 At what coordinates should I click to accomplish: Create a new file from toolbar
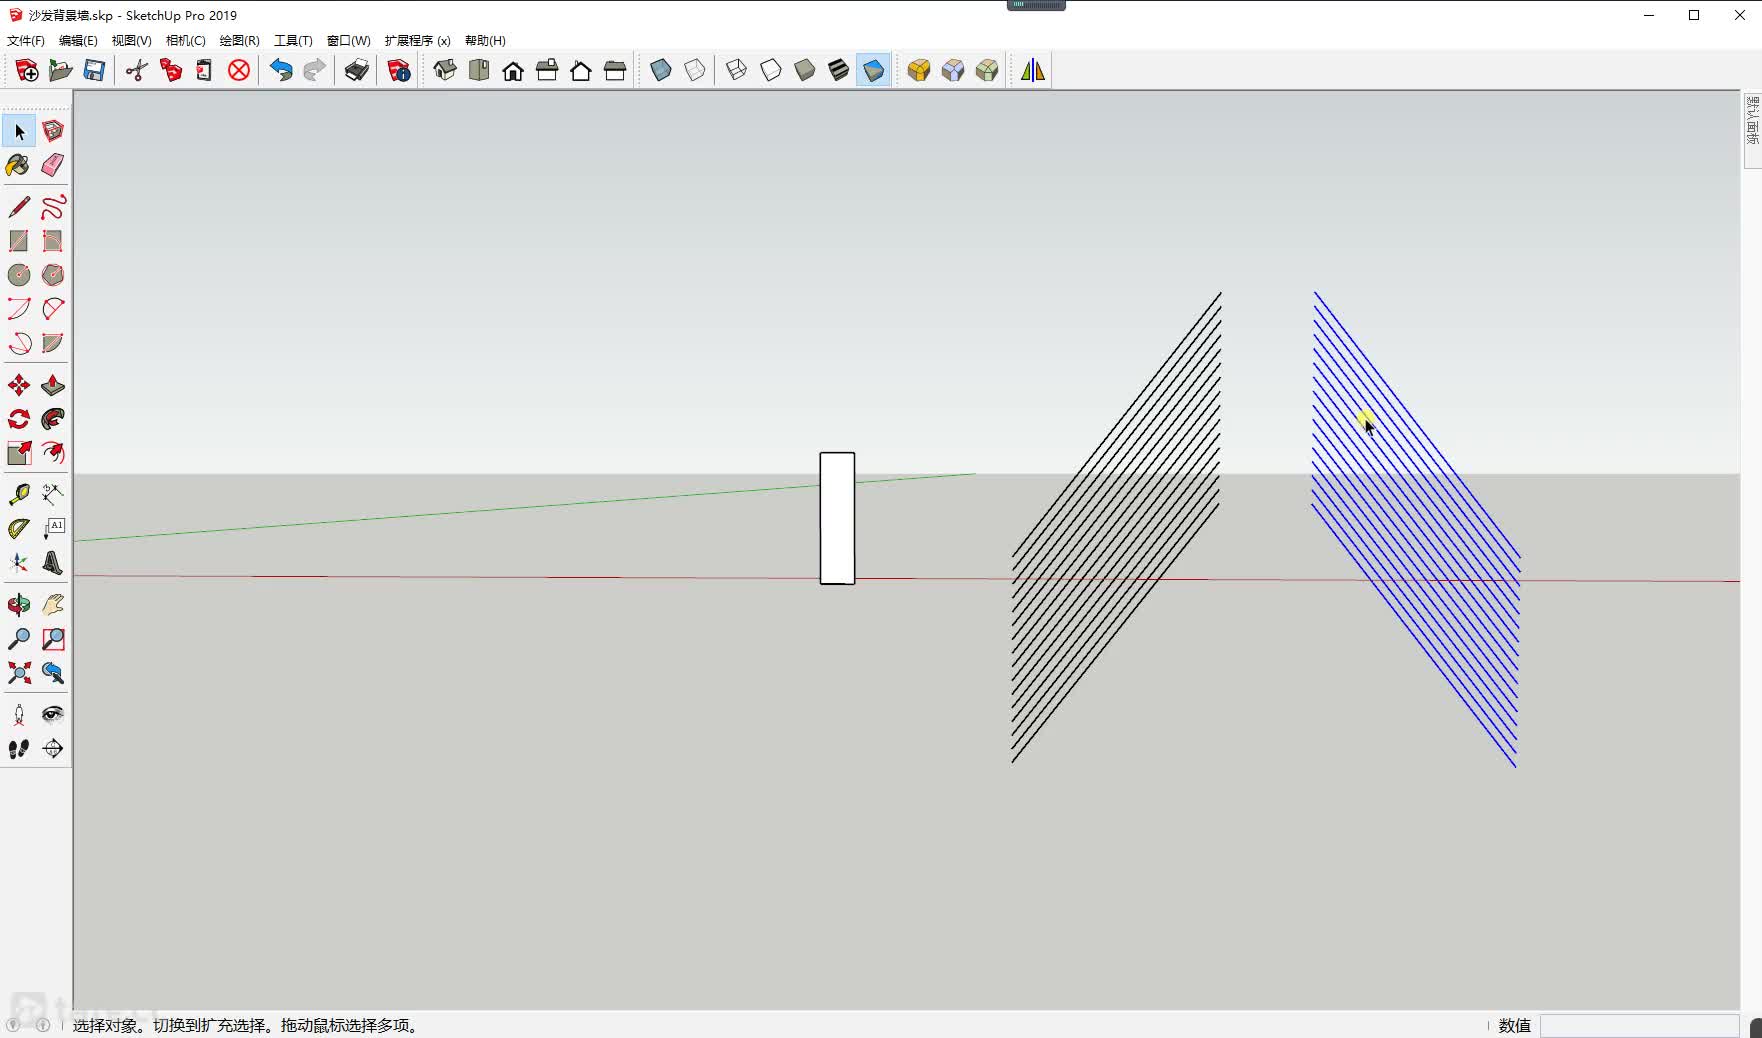(27, 70)
